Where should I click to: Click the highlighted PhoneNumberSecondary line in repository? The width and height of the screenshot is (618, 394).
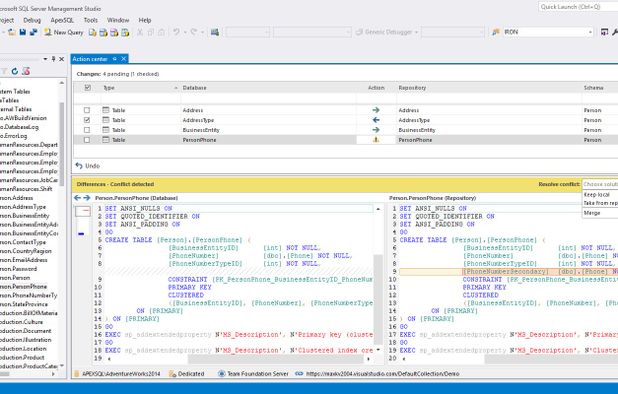tap(508, 271)
